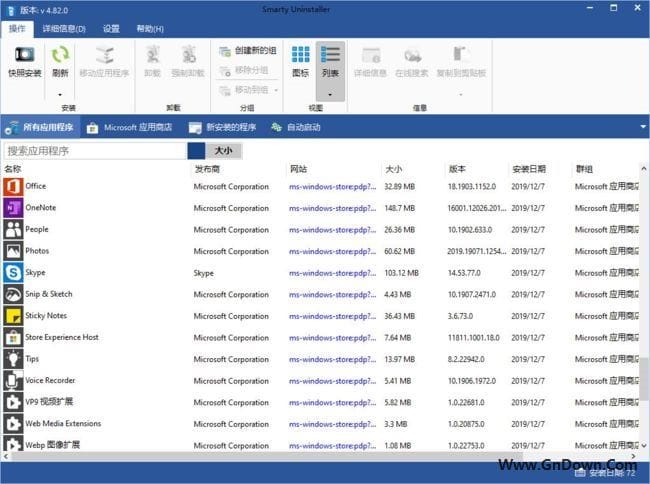Click the Office app icon
Viewport: 650px width, 484px height.
pos(13,186)
